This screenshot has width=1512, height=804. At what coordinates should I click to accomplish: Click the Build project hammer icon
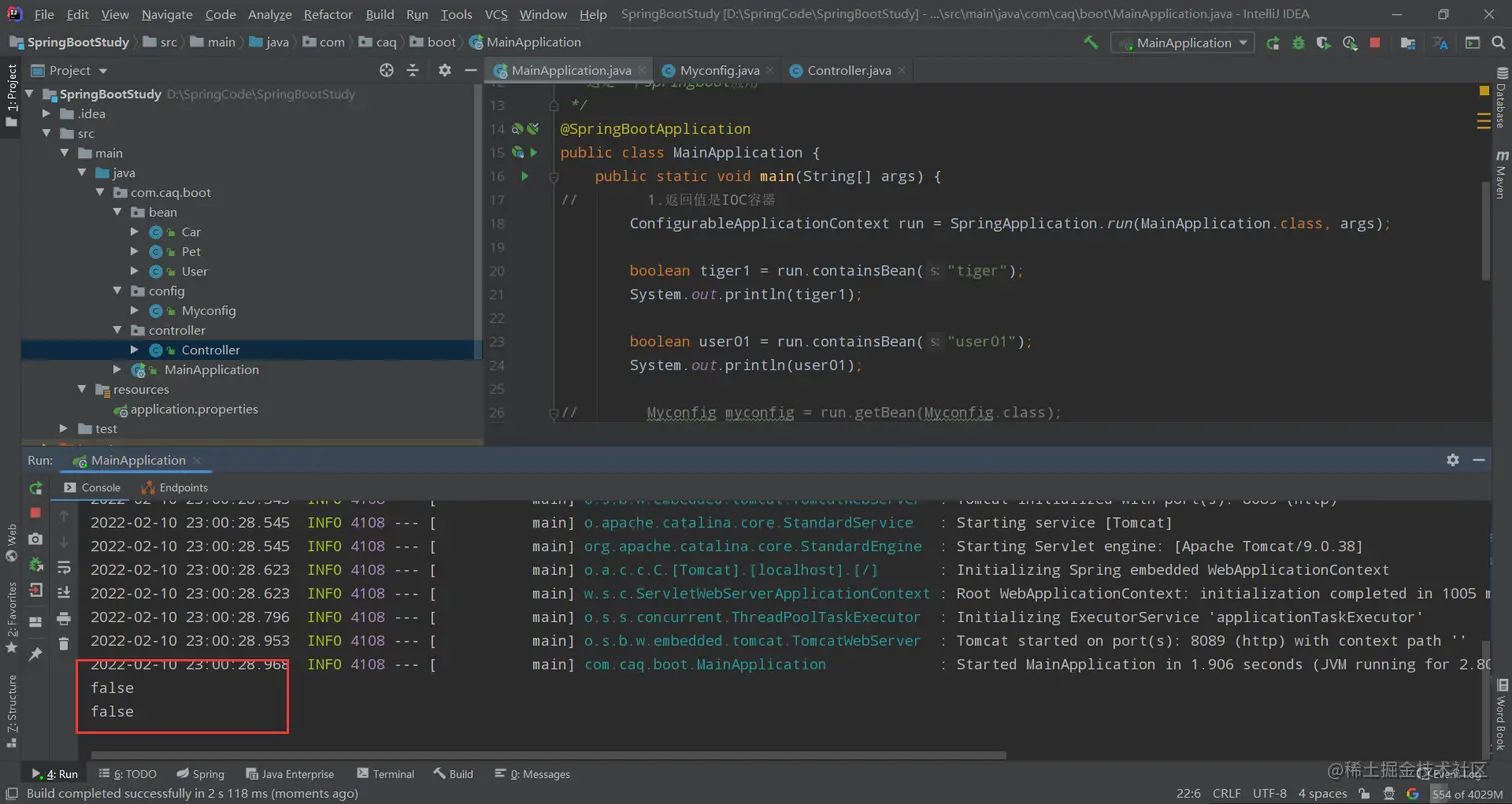coord(1091,43)
